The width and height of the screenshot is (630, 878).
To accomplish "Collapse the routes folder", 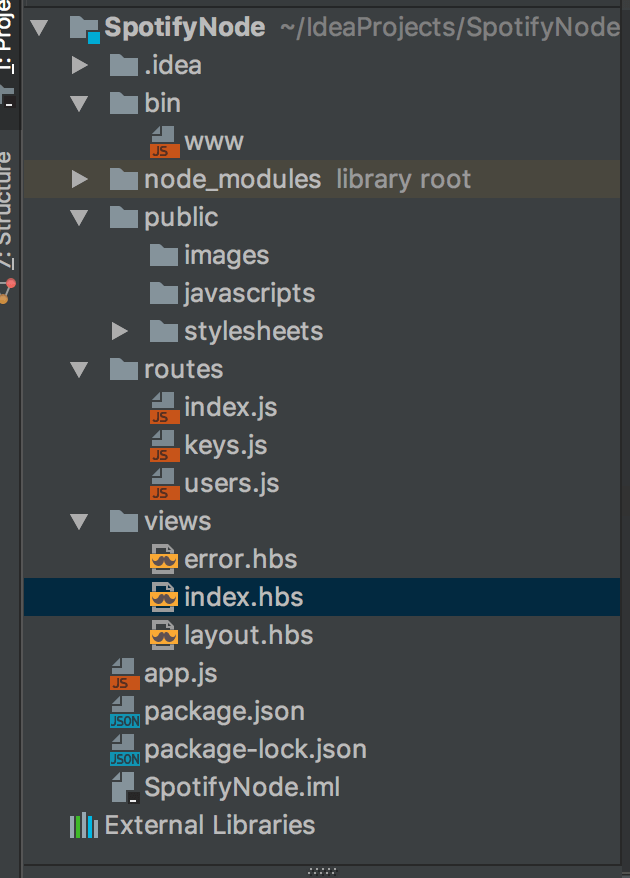I will (x=80, y=370).
